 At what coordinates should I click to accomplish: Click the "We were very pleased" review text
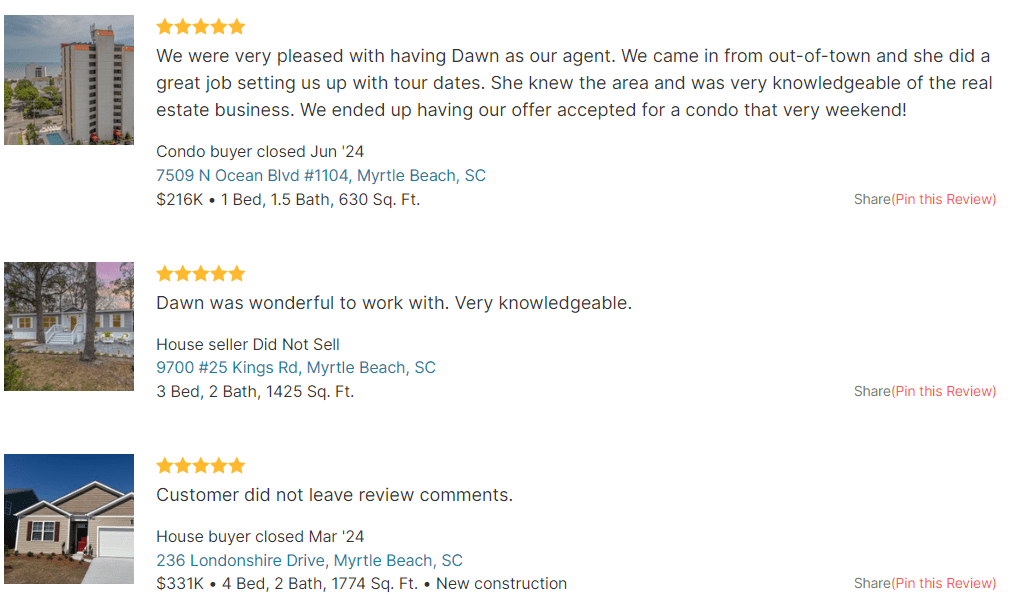click(x=572, y=83)
